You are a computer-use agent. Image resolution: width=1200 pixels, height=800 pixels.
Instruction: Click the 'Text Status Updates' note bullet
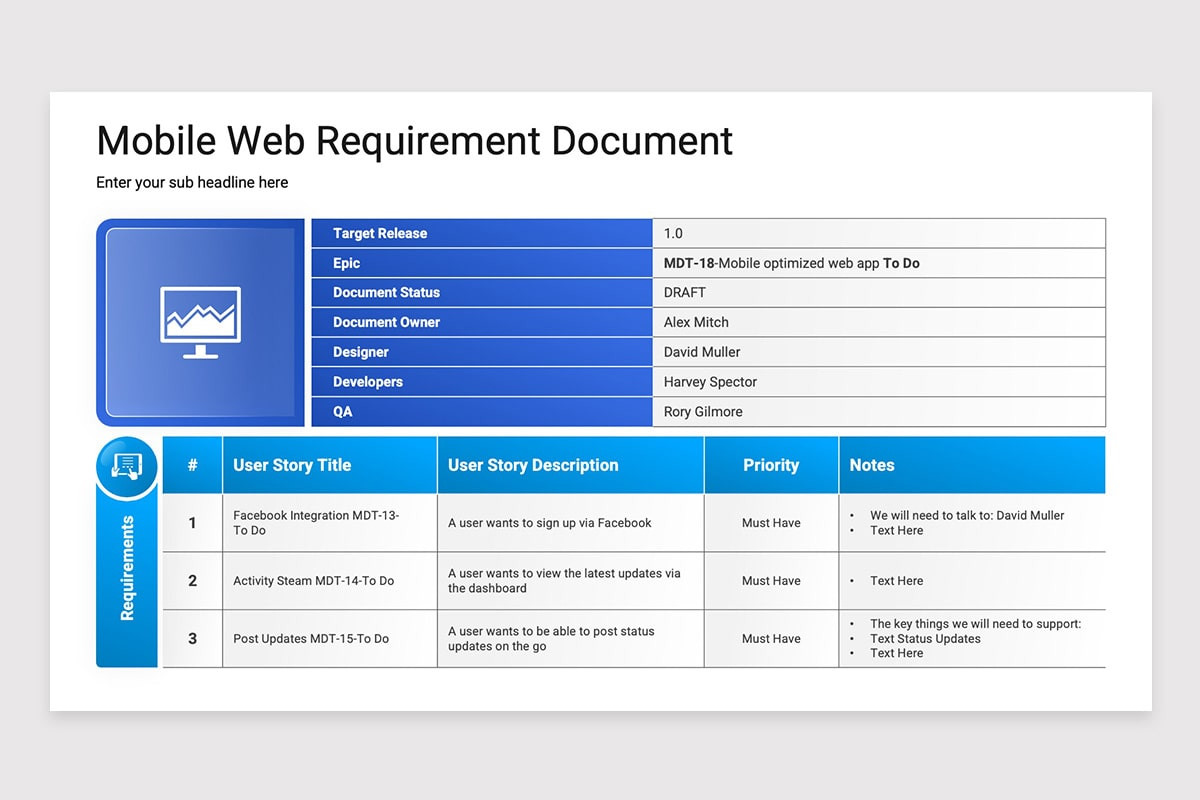click(925, 639)
